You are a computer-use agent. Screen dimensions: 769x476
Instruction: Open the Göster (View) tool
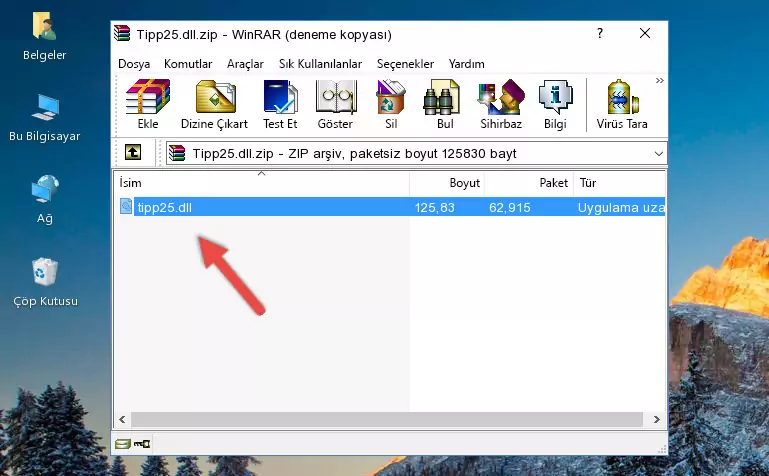(x=335, y=104)
